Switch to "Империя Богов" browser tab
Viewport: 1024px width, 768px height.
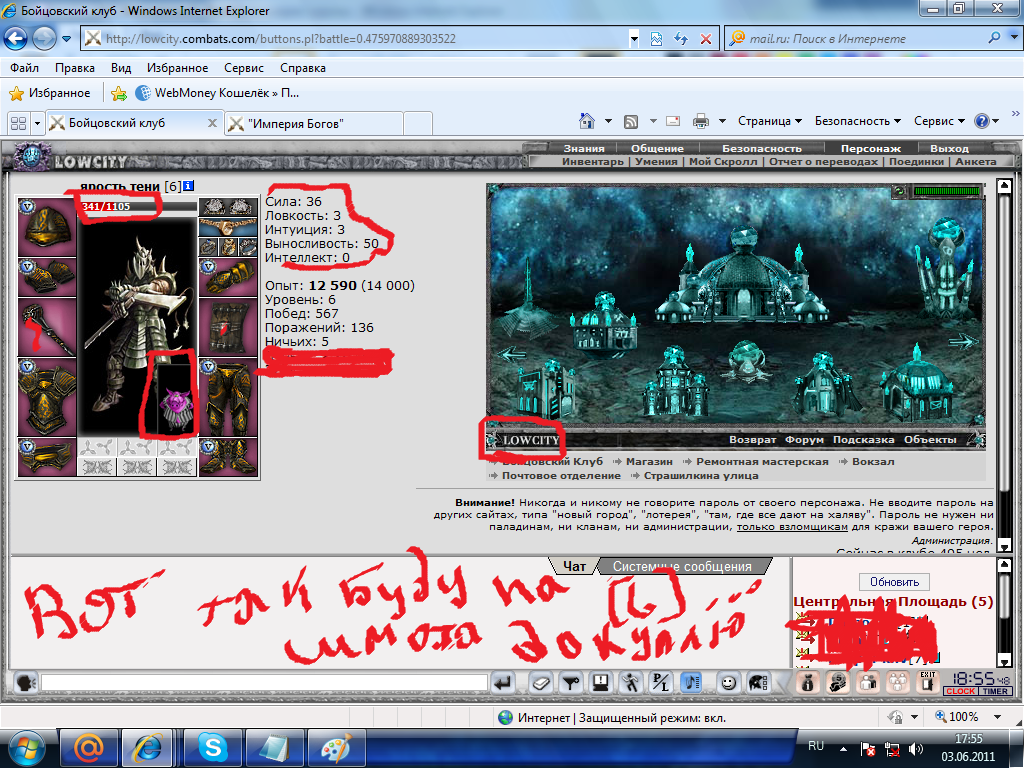(x=313, y=123)
